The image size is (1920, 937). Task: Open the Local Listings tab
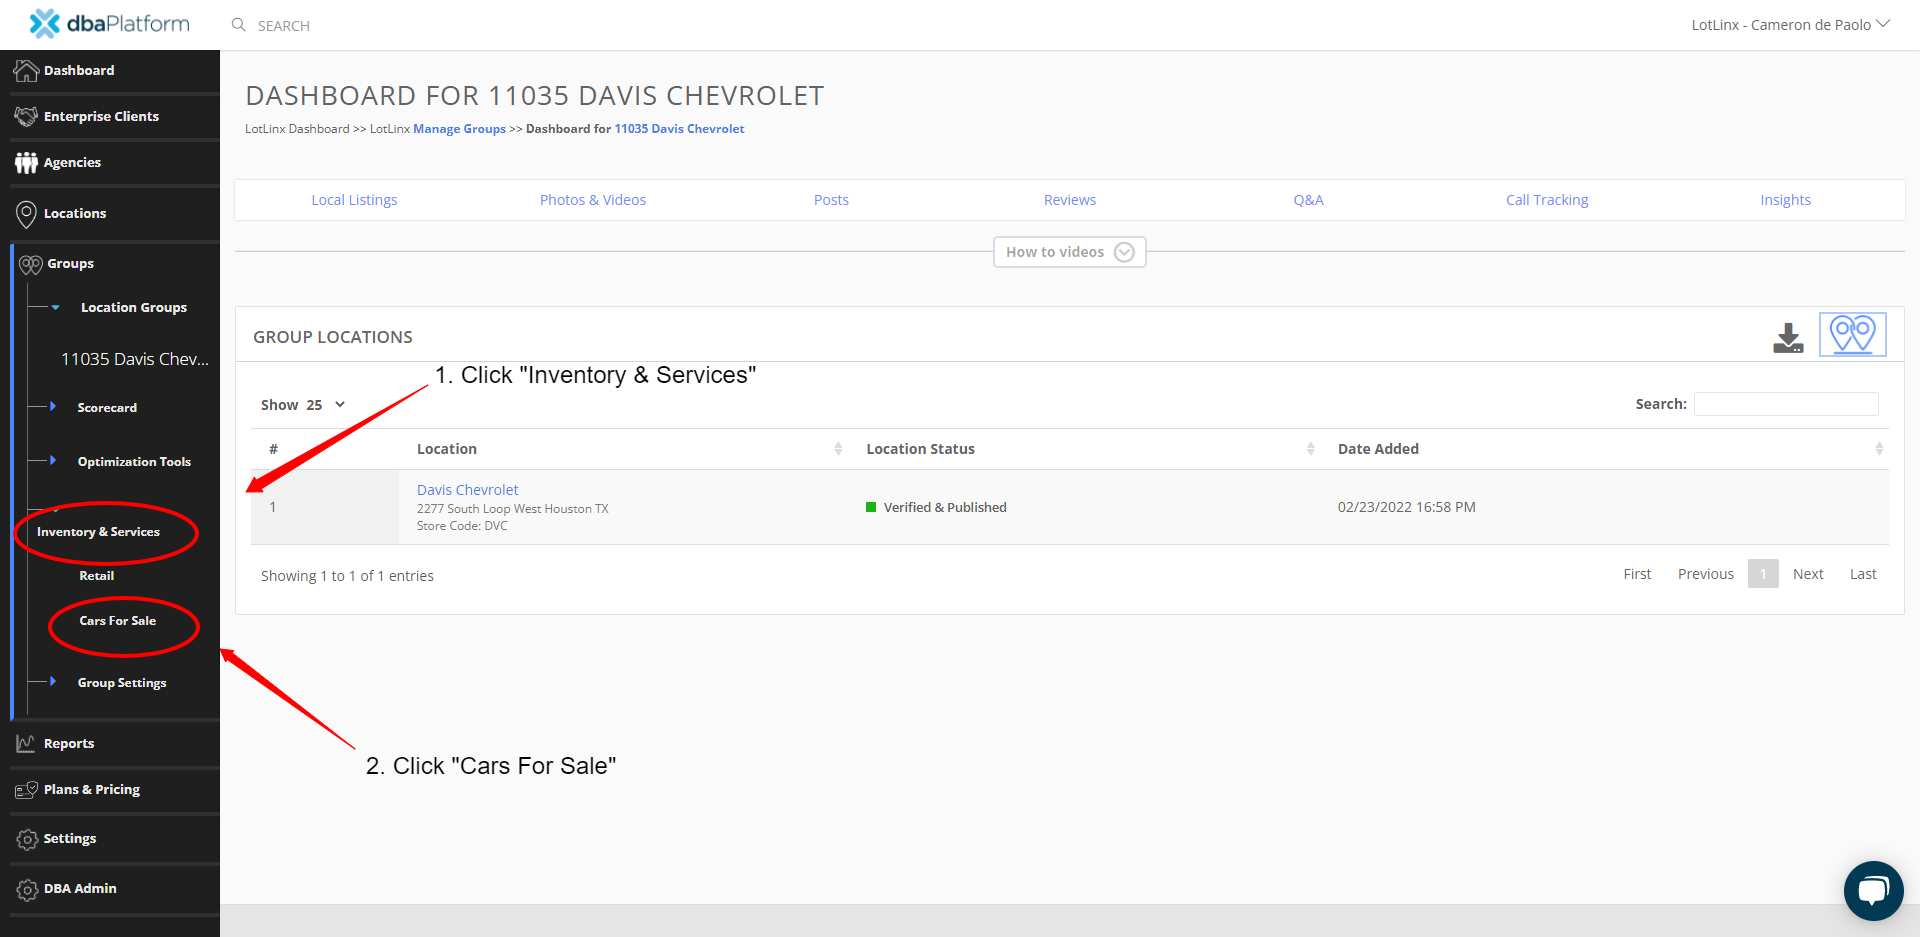(x=354, y=200)
